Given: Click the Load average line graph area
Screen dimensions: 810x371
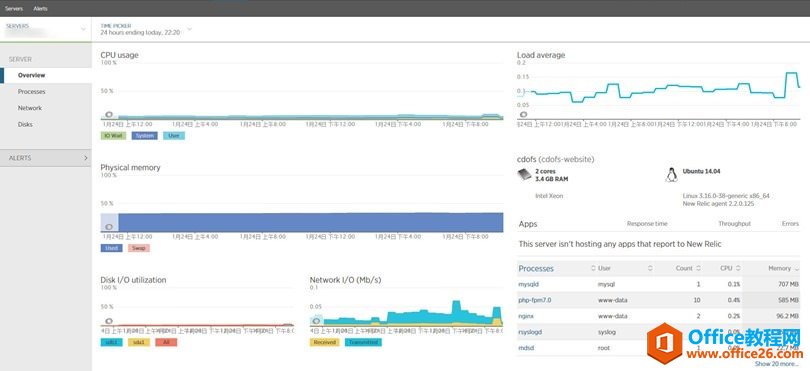Looking at the screenshot, I should (658, 90).
